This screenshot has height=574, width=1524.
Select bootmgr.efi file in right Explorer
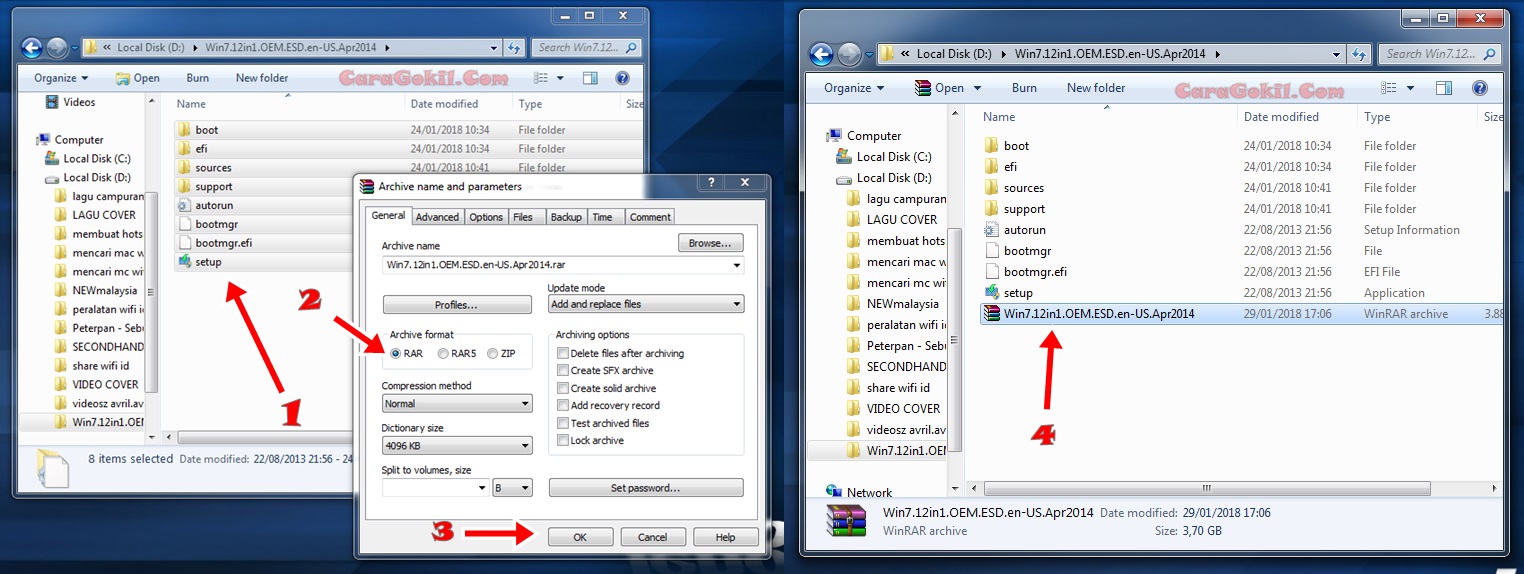(1035, 272)
